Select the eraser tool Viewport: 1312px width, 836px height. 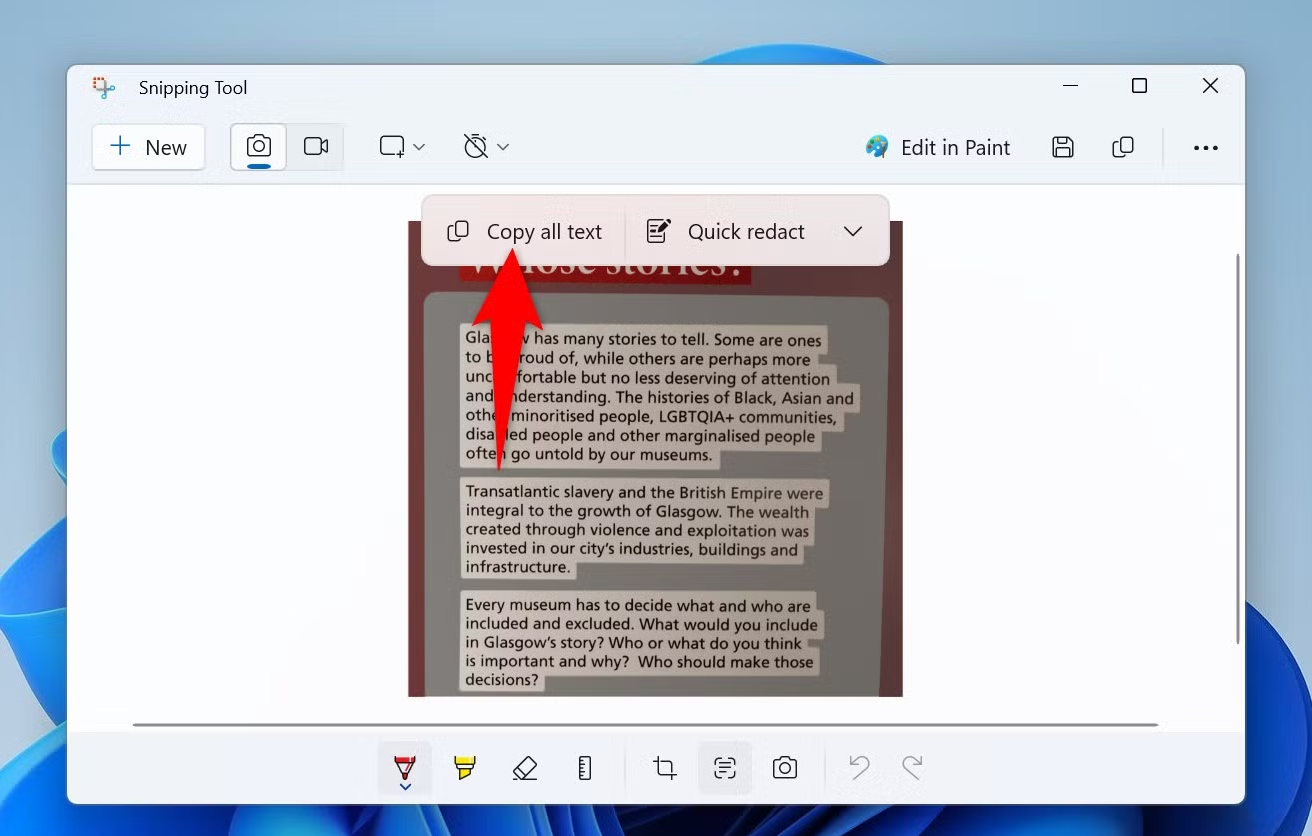point(524,767)
